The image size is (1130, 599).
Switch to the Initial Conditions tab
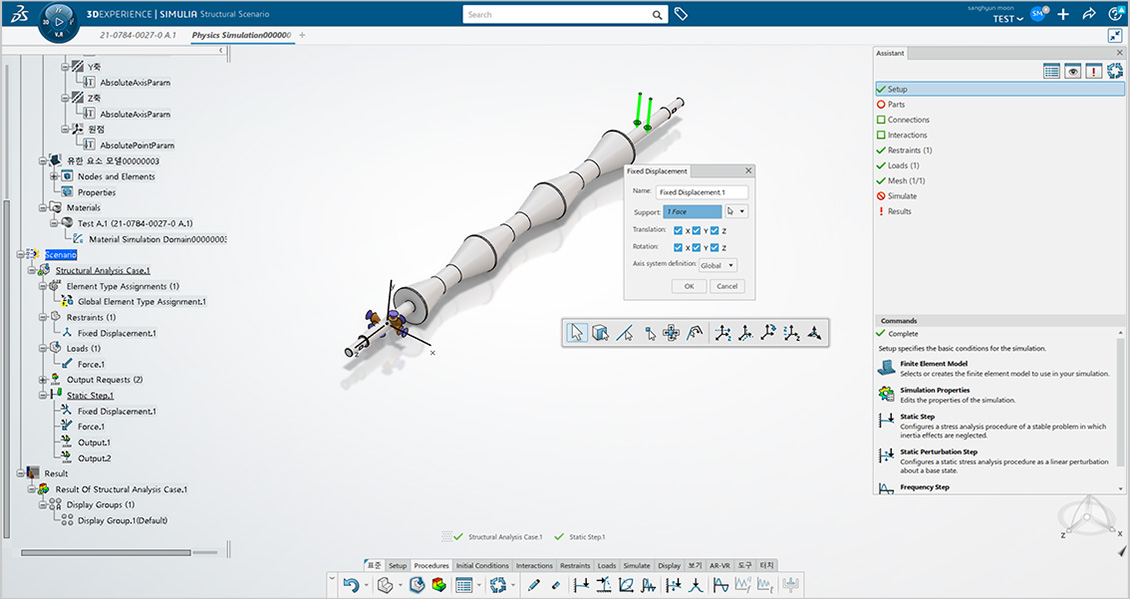tap(482, 566)
